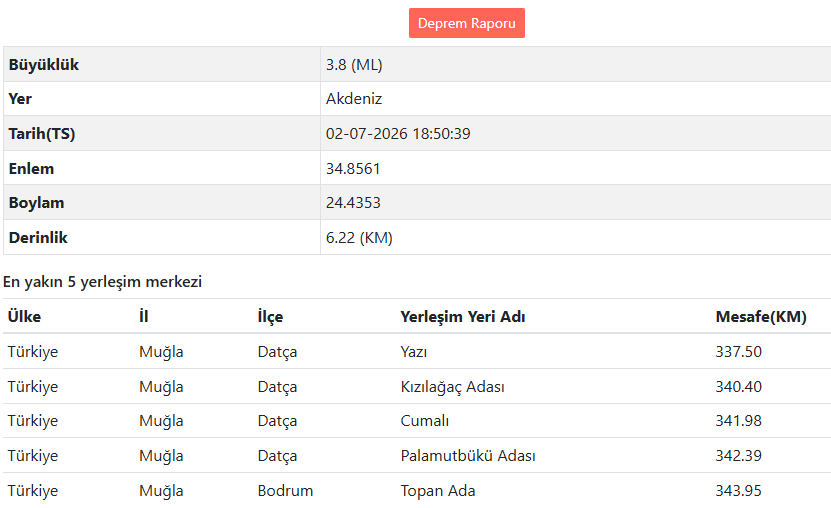Select Türkiye in the Palamutbükü Adası row
The image size is (831, 508).
tap(33, 456)
